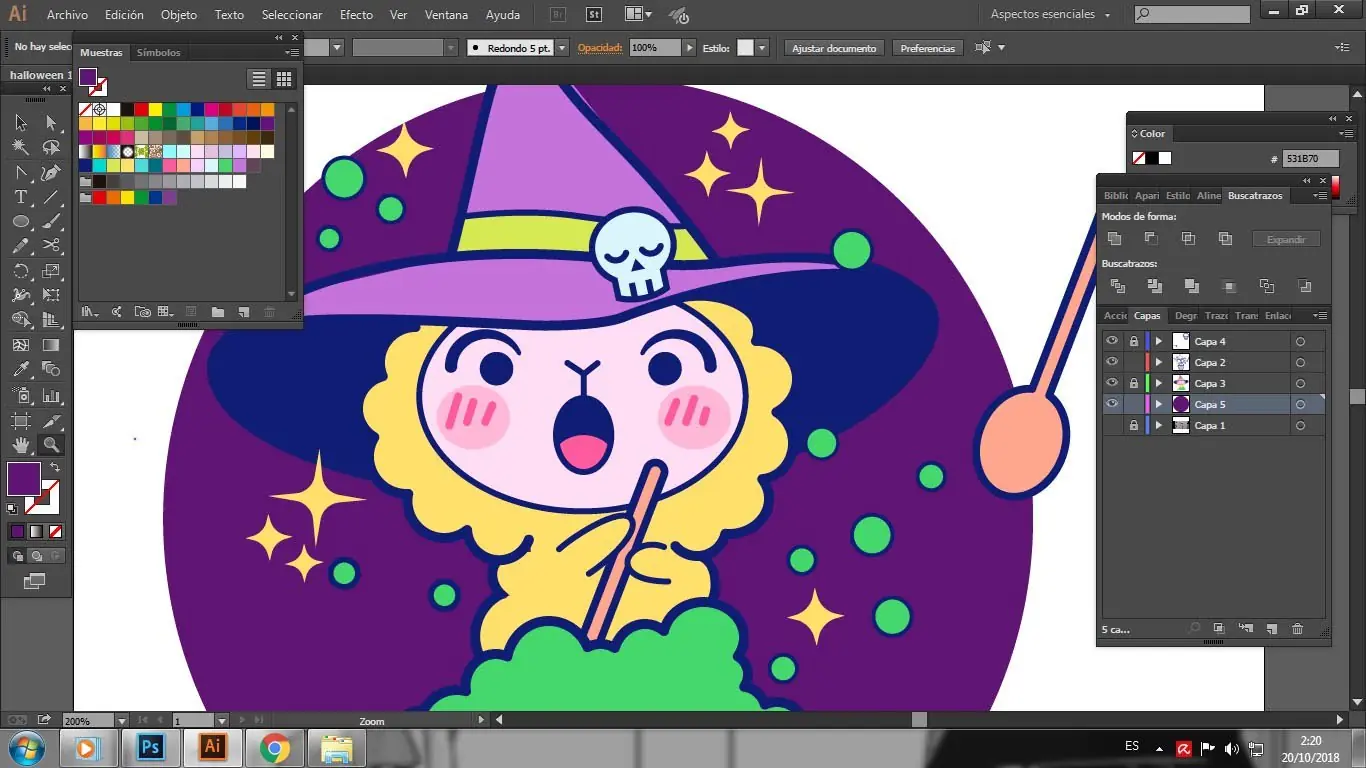This screenshot has height=768, width=1366.
Task: Switch to the Capas tab
Action: pyautogui.click(x=1147, y=316)
